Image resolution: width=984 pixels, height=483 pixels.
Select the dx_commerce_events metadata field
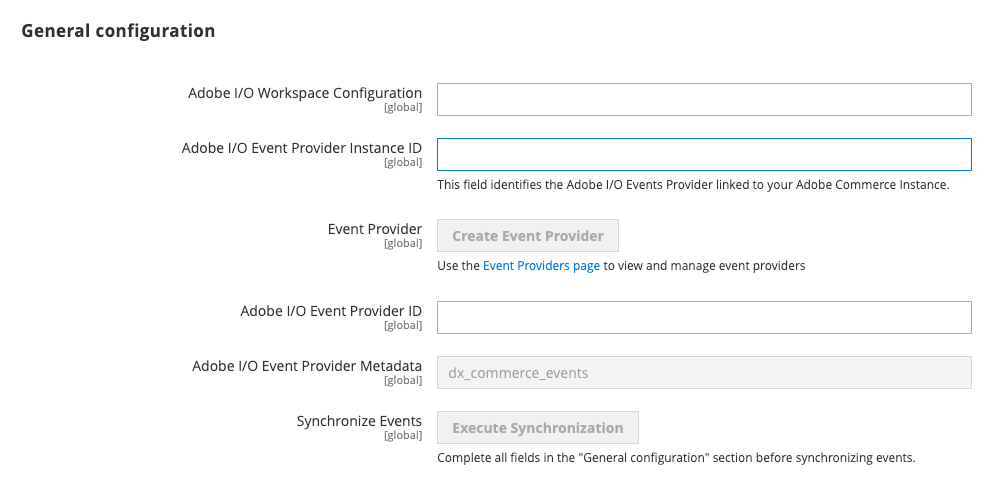pyautogui.click(x=704, y=373)
